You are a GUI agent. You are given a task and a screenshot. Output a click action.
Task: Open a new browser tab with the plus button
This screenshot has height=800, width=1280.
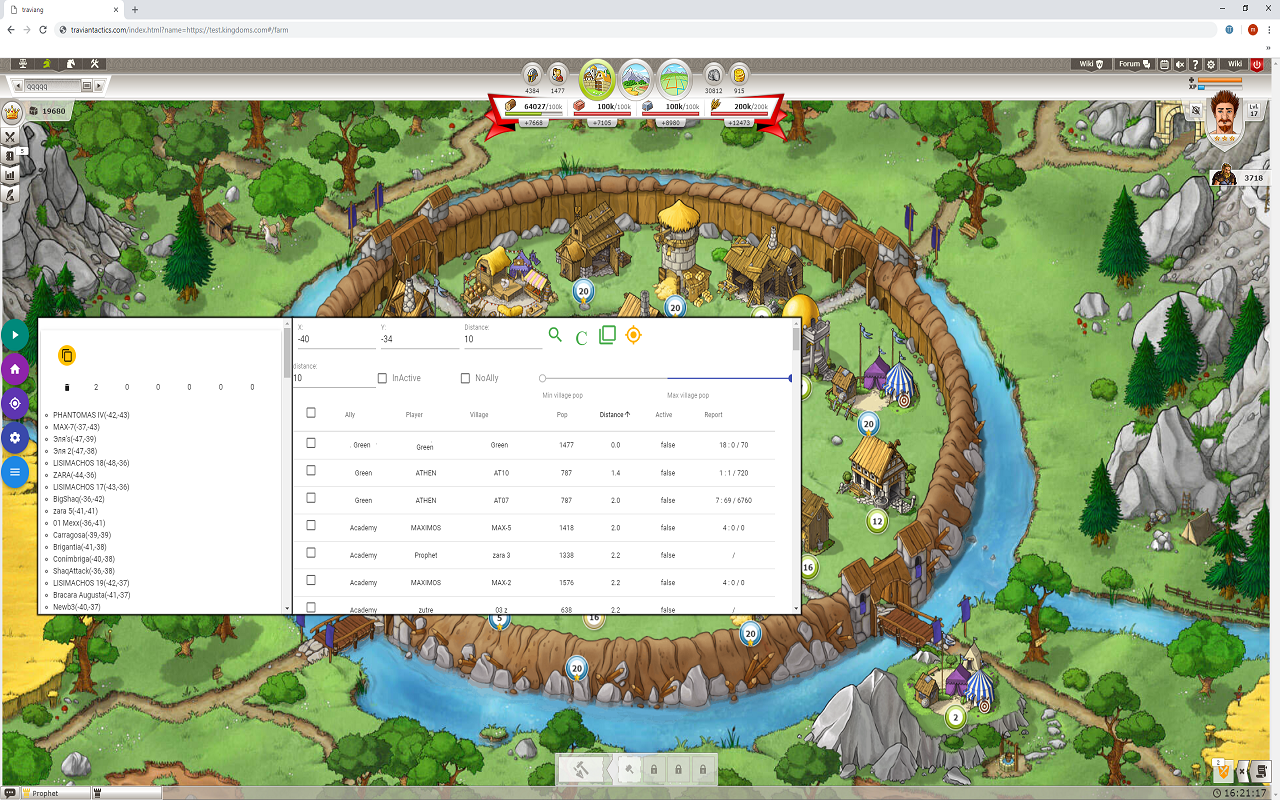135,9
